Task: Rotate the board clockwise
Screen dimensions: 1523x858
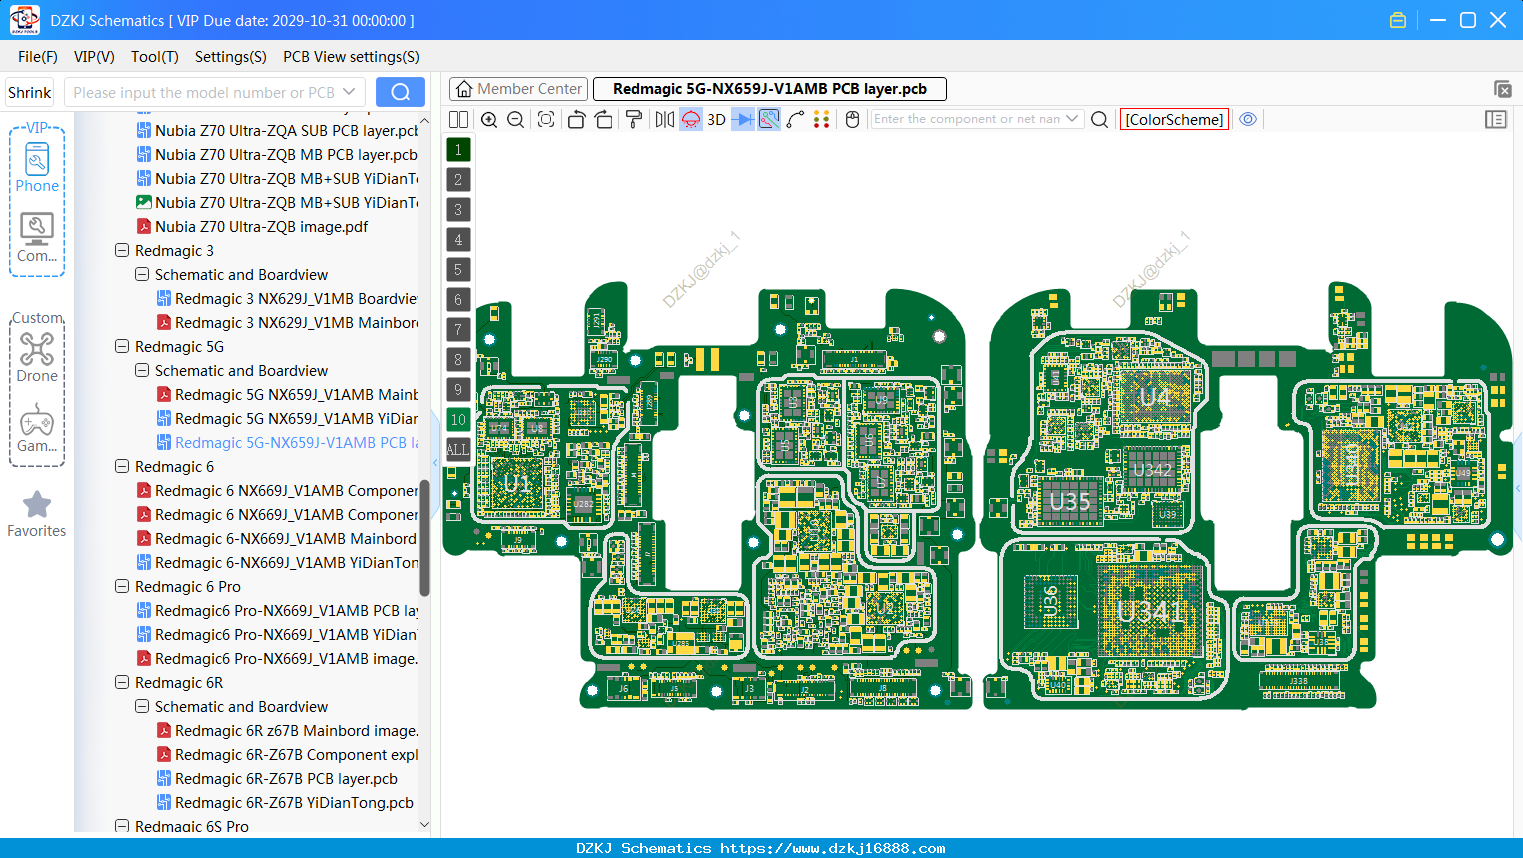Action: (x=604, y=119)
